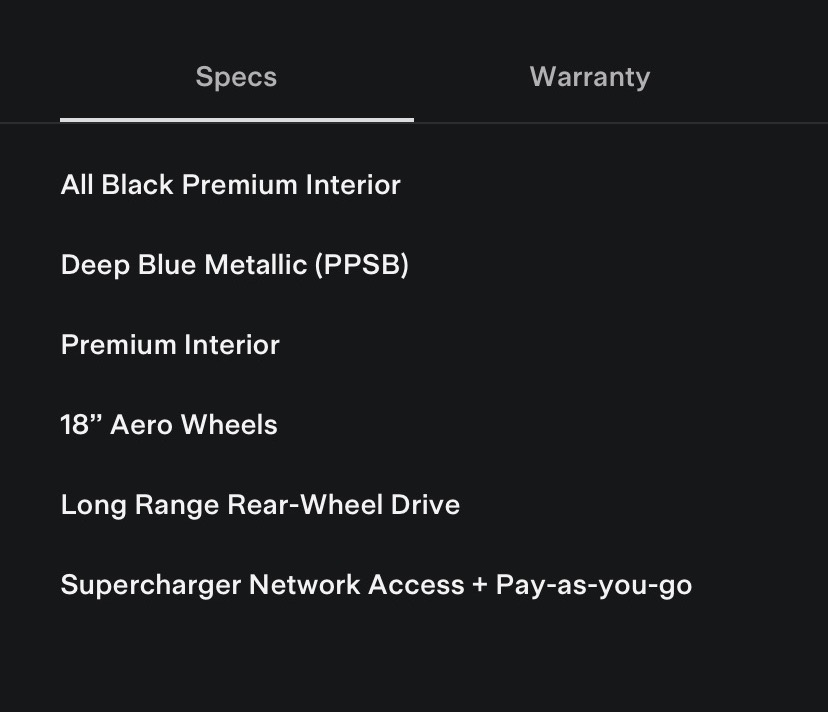Switch to the Warranty tab
The height and width of the screenshot is (712, 828).
(589, 77)
